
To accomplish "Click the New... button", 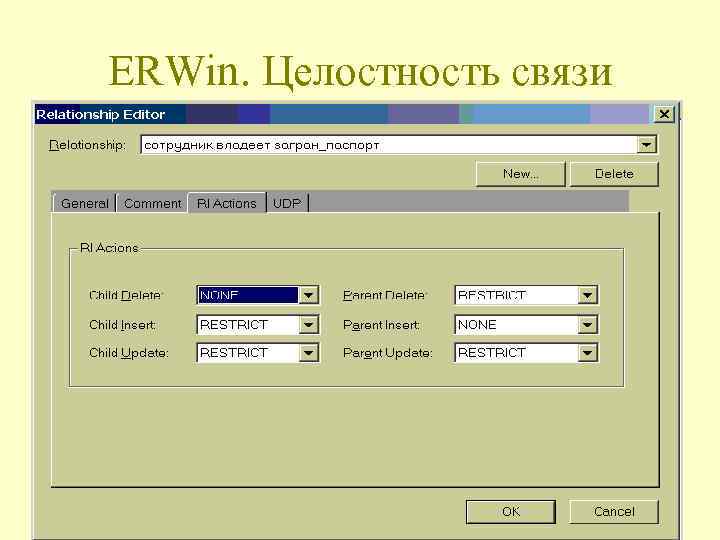I will point(520,174).
